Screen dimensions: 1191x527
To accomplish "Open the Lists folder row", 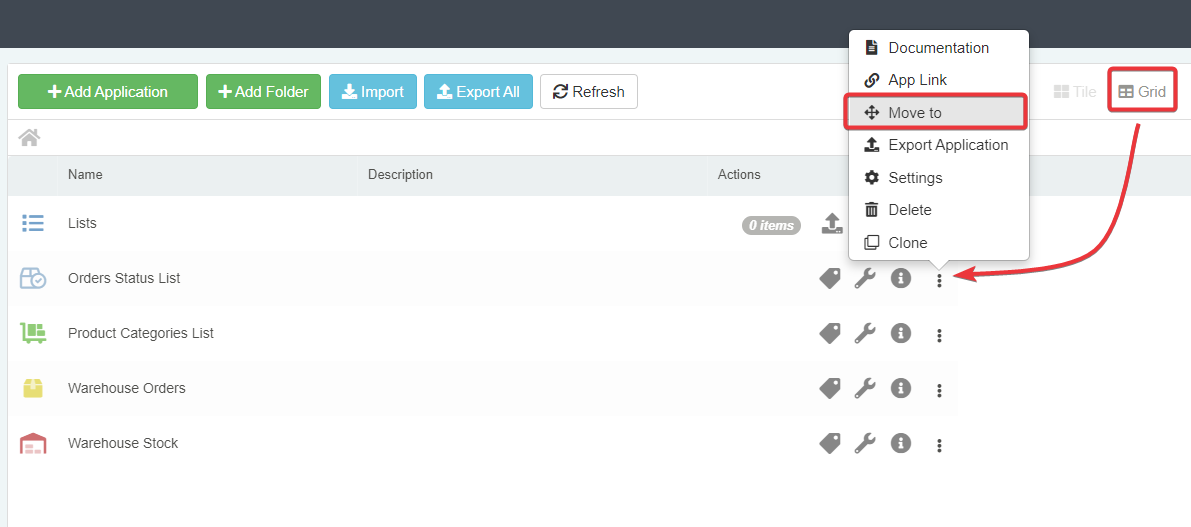I will pos(82,223).
